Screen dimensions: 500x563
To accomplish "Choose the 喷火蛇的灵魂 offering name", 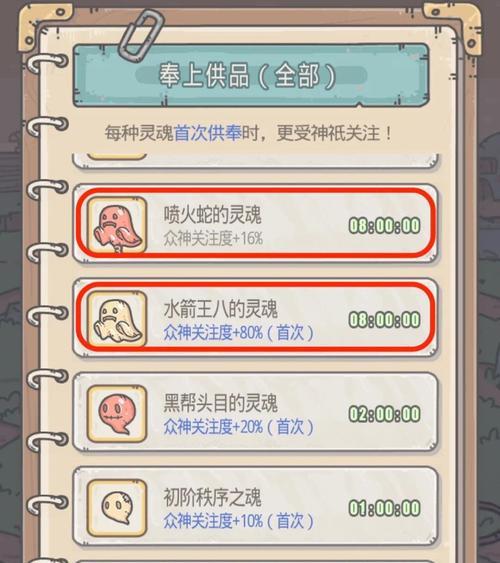I will [x=212, y=214].
